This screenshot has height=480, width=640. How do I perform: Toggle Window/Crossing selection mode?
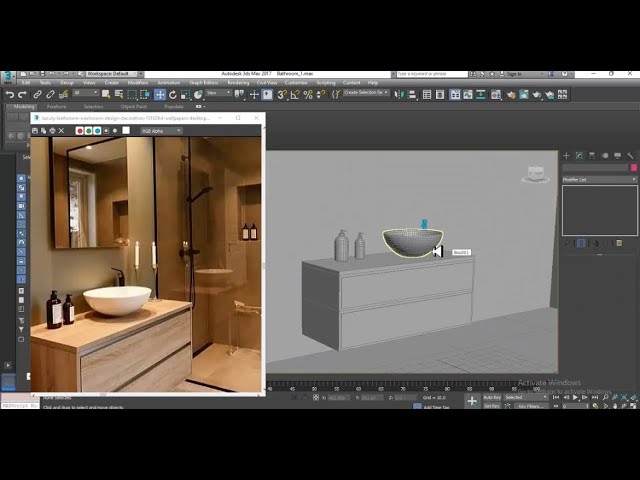144,95
